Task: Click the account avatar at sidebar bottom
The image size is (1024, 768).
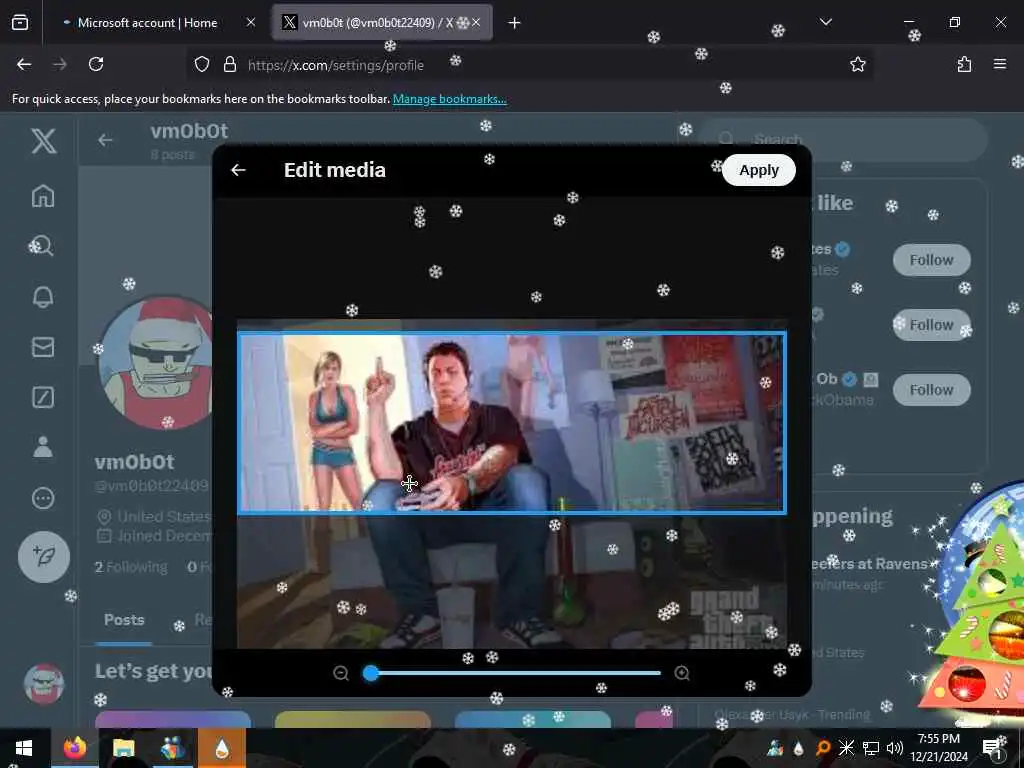Action: point(44,684)
